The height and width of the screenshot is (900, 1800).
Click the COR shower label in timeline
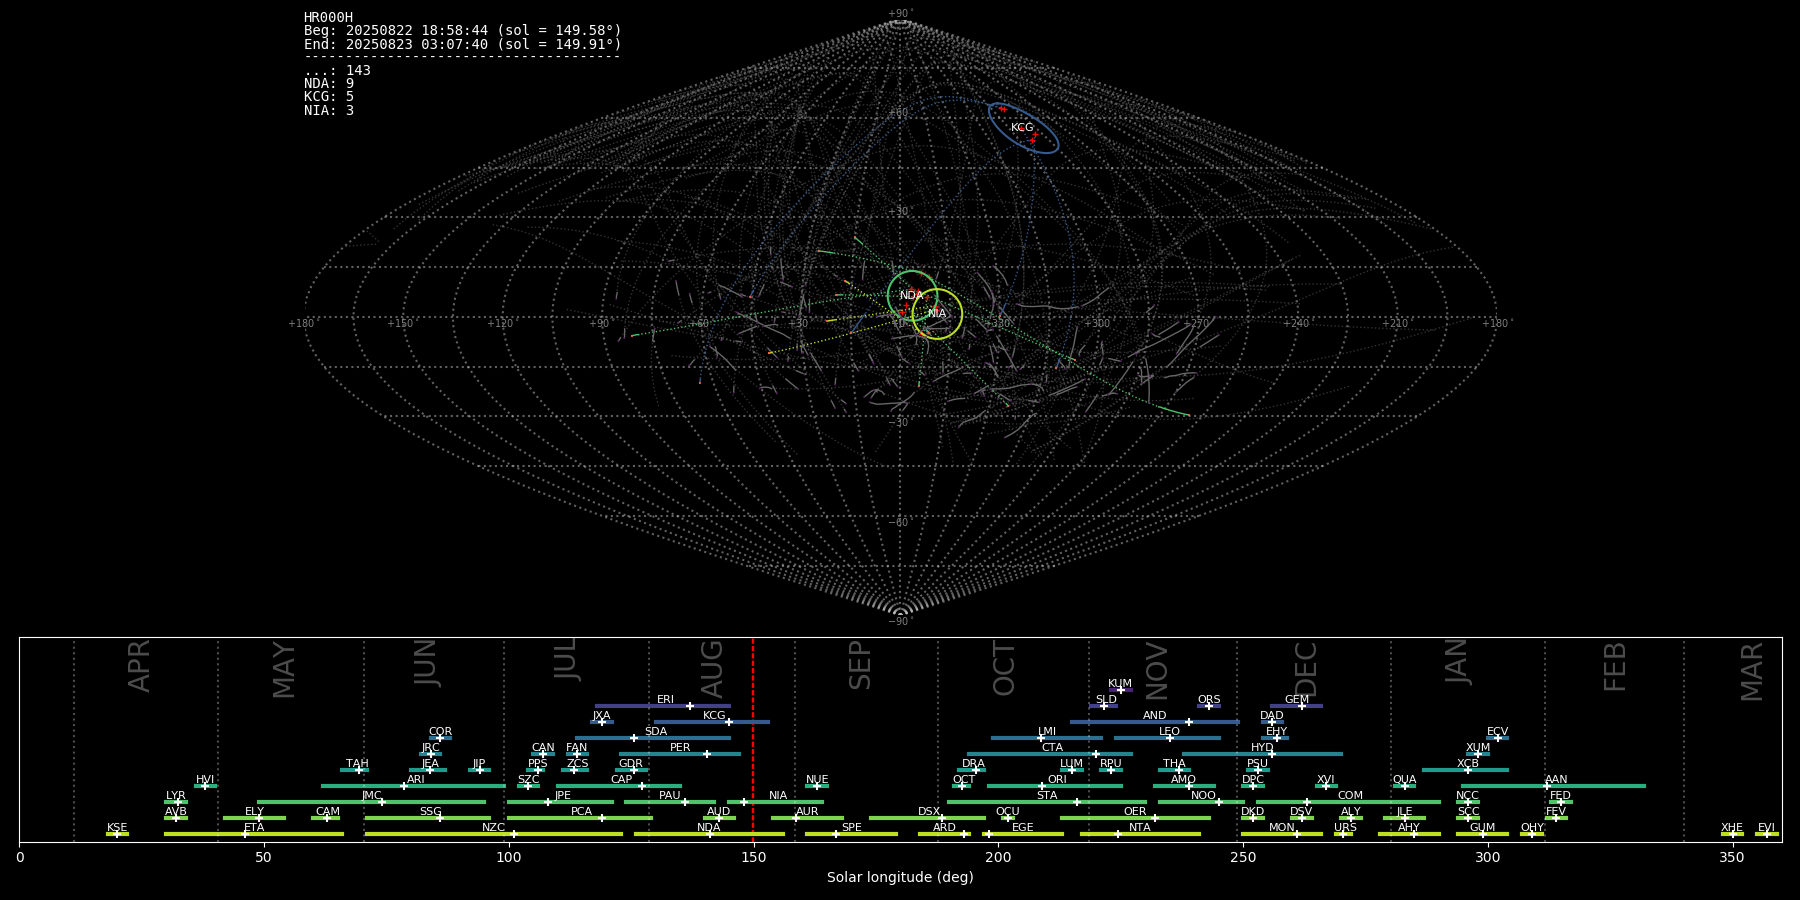[x=440, y=732]
